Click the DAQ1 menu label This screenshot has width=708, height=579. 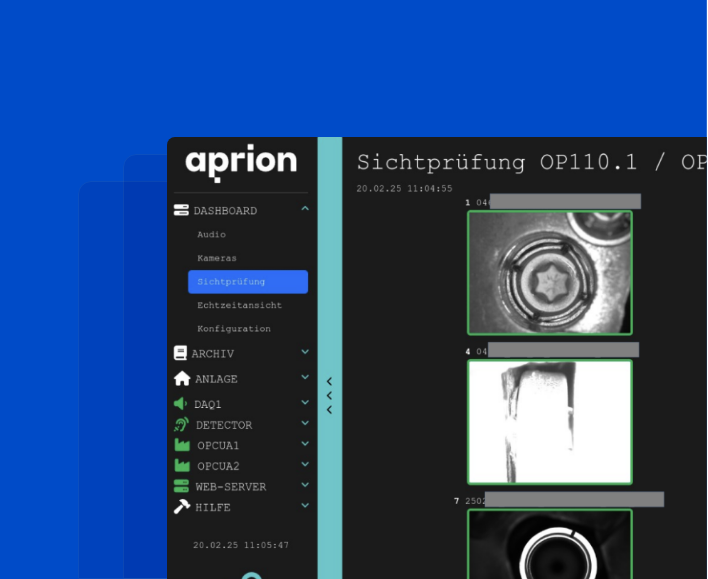tap(208, 404)
